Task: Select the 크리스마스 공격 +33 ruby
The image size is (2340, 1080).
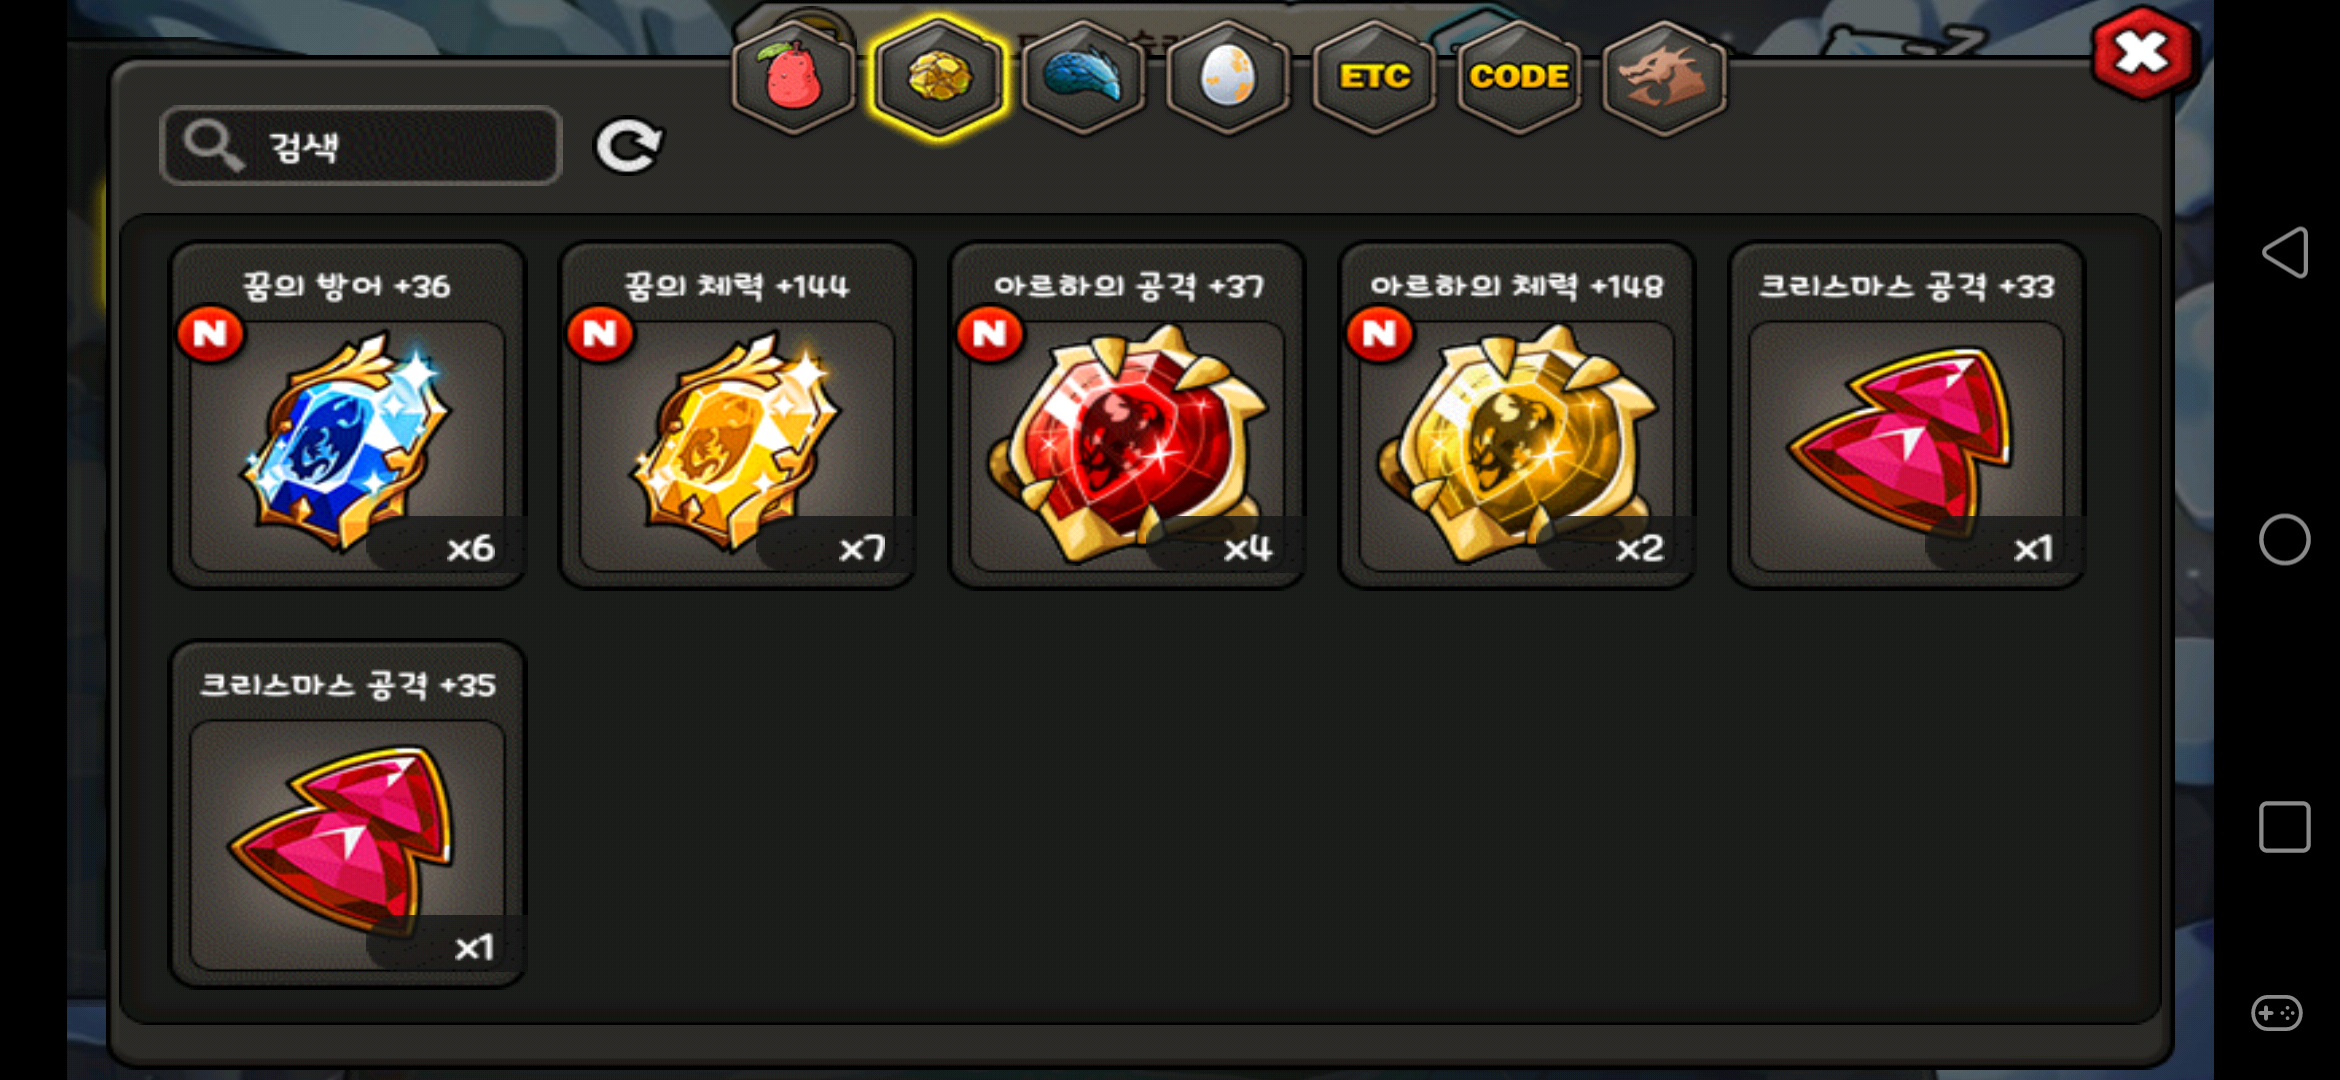Action: 1907,415
